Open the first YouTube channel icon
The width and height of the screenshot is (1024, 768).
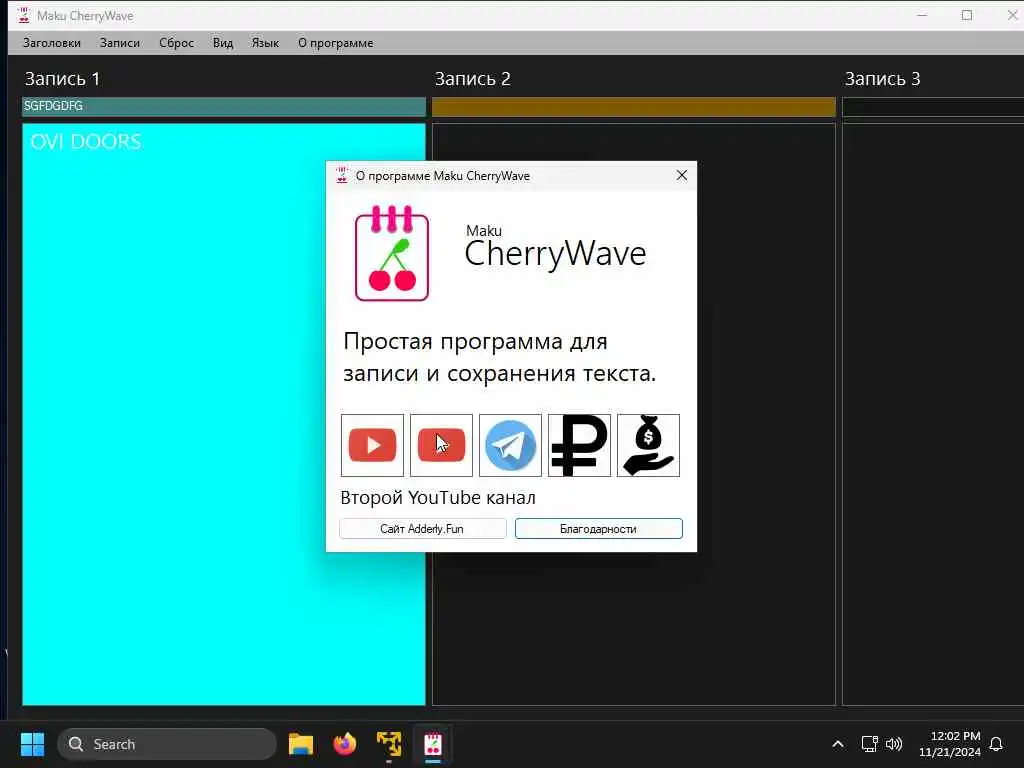[372, 445]
